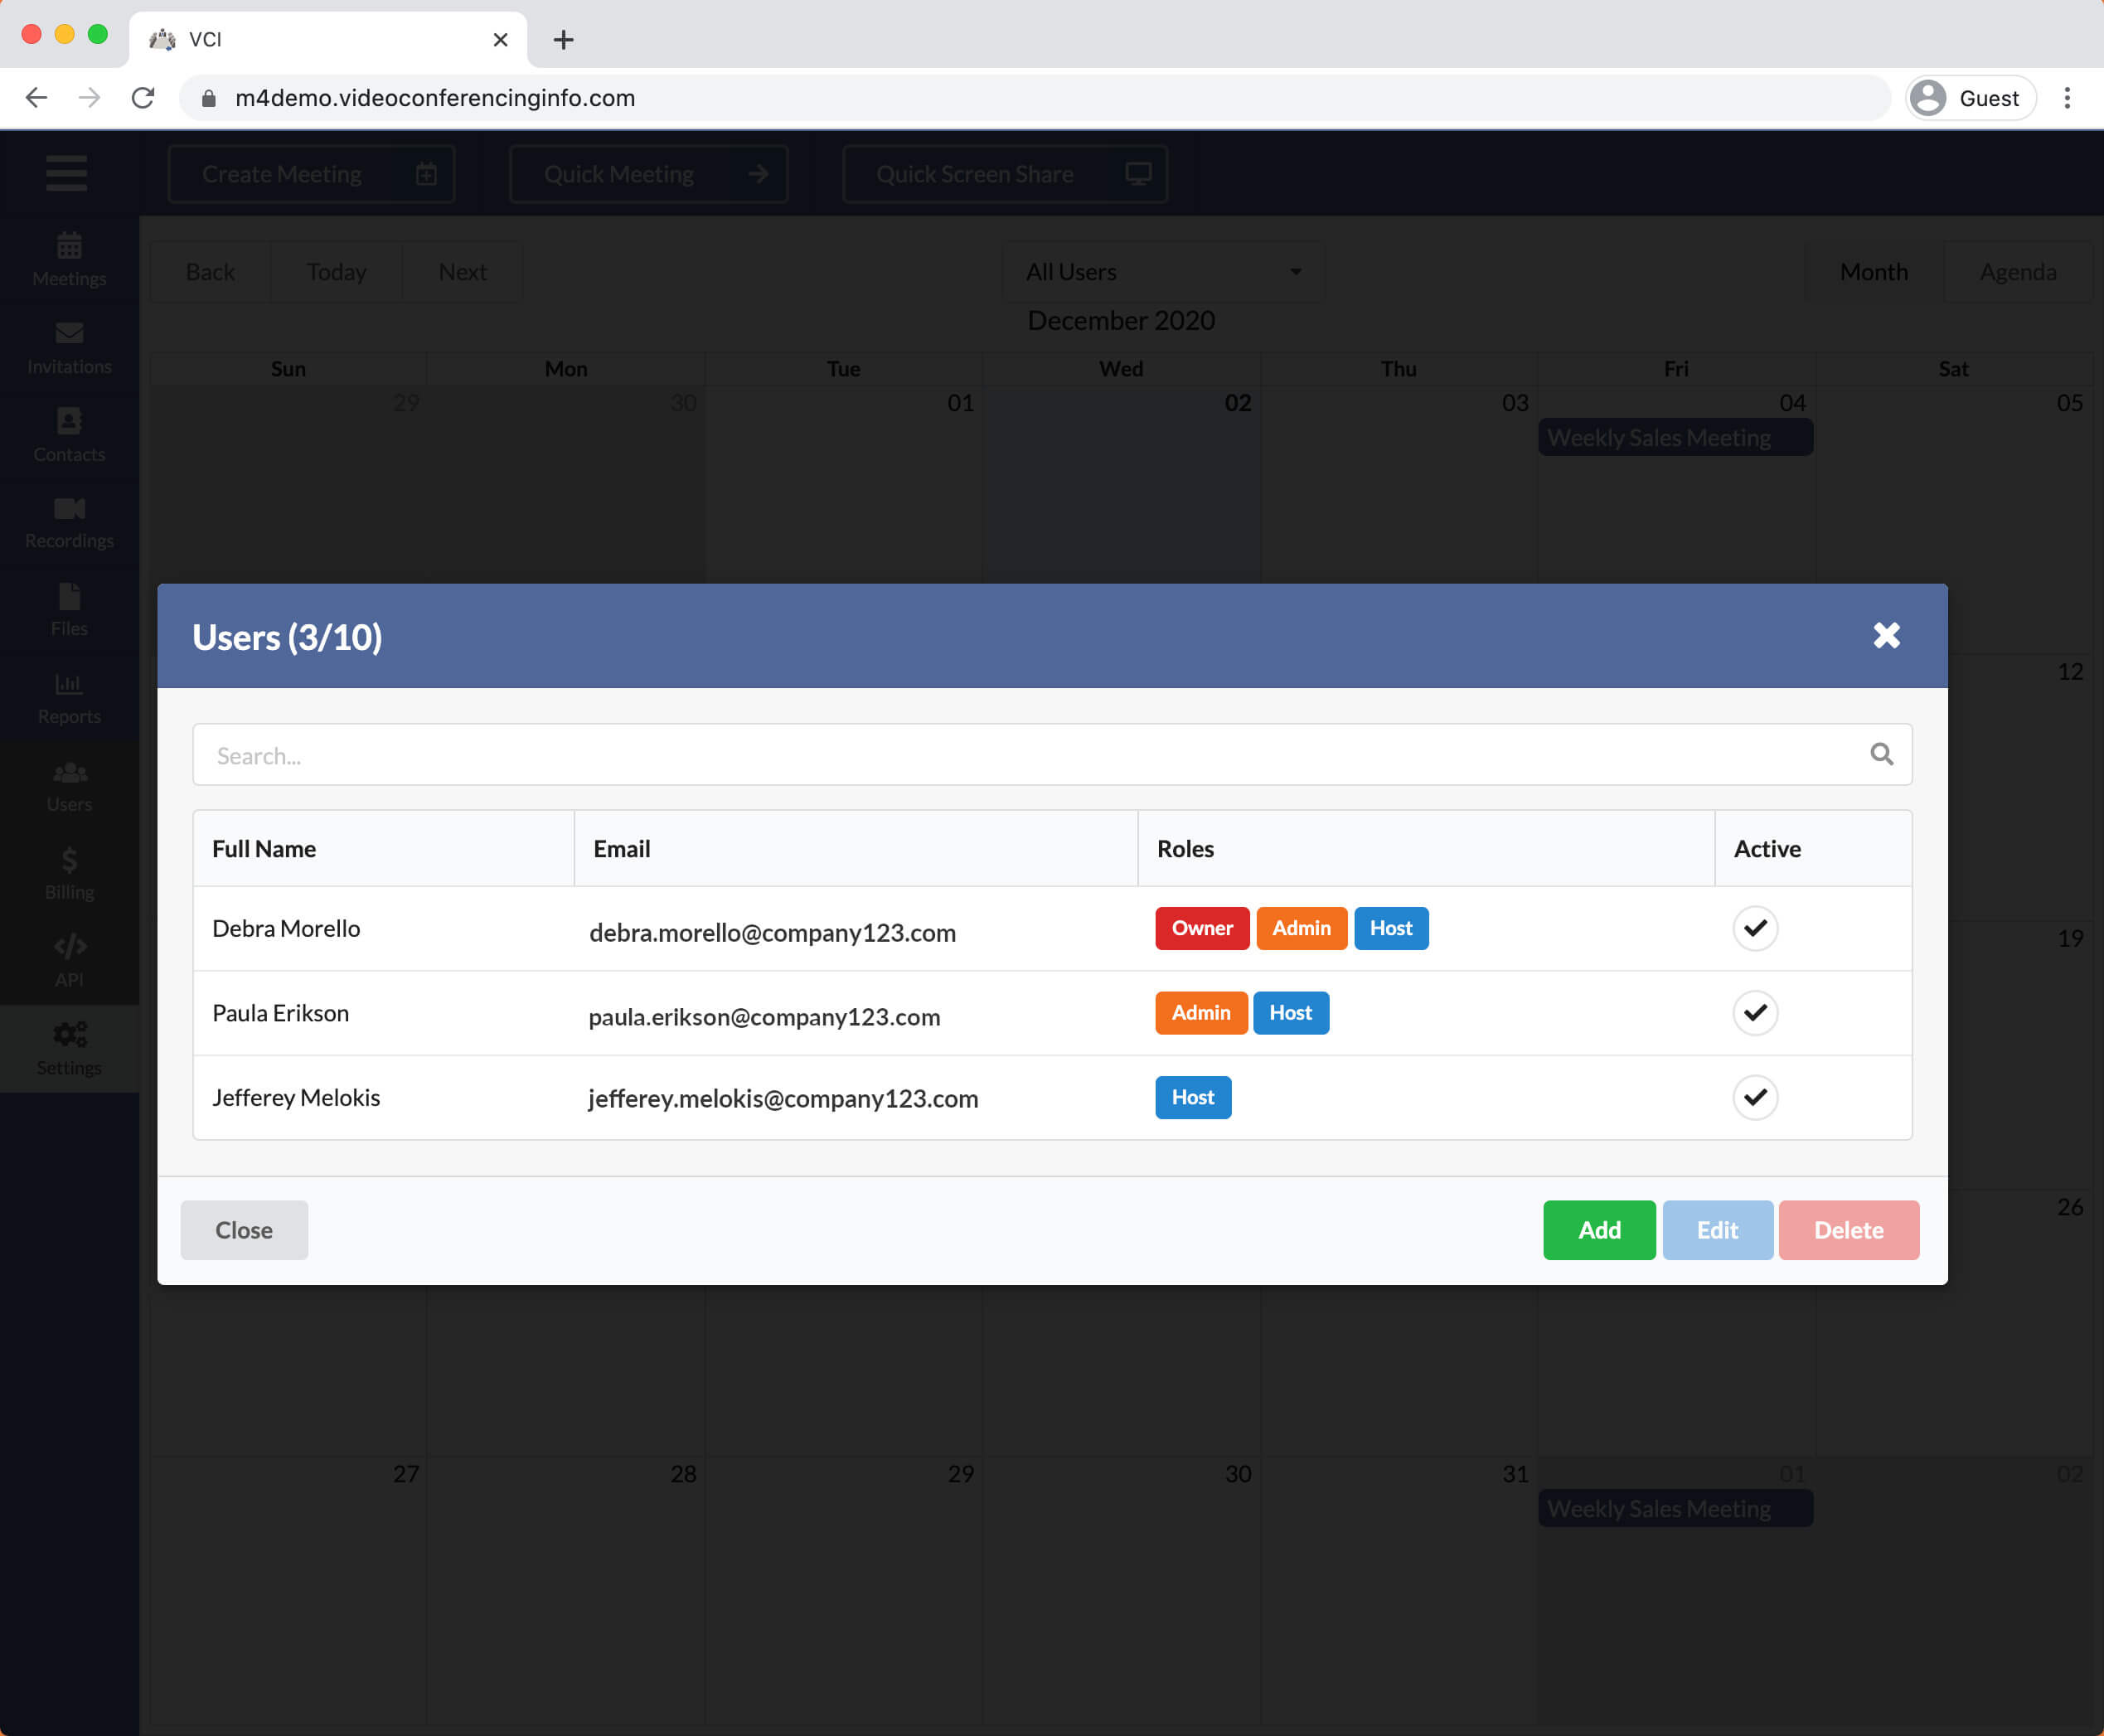The width and height of the screenshot is (2104, 1736).
Task: Click the Edit button
Action: coord(1717,1230)
